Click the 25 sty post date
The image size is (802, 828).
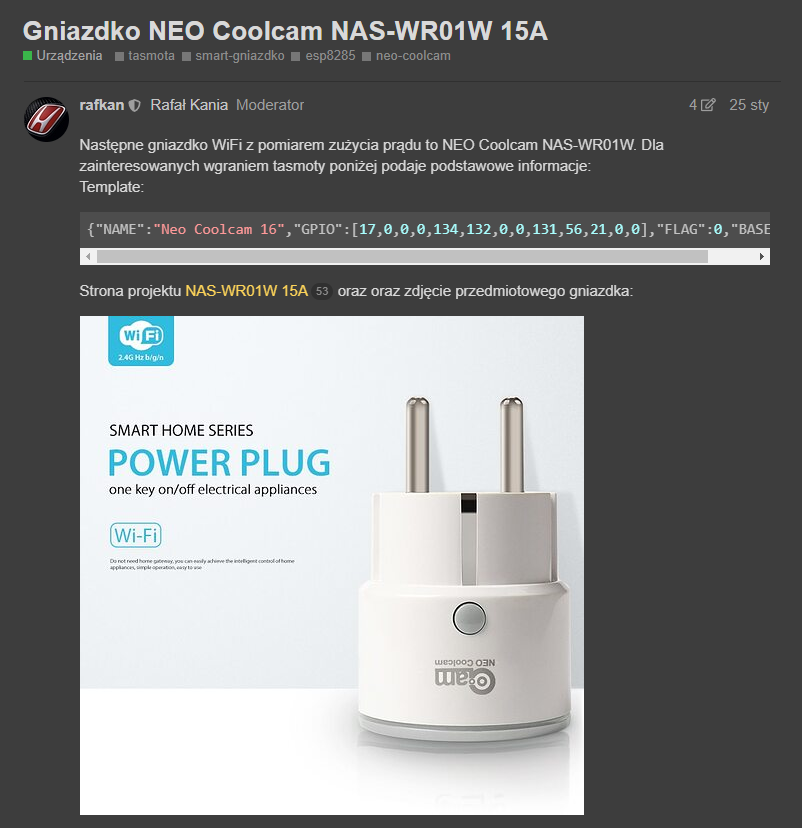pos(749,105)
